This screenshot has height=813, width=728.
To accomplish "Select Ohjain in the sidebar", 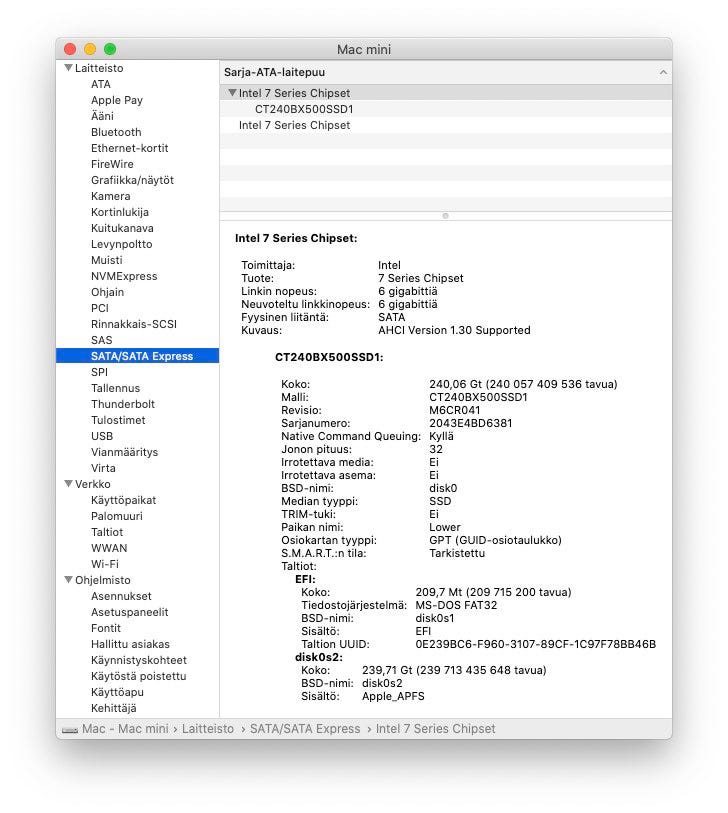I will click(x=107, y=292).
